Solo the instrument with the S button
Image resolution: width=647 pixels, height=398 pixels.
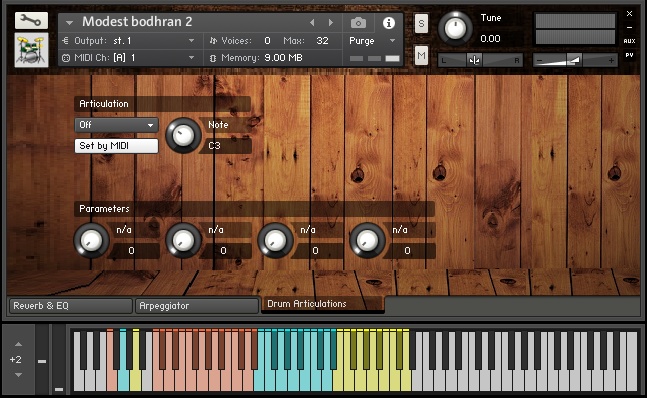coord(421,24)
